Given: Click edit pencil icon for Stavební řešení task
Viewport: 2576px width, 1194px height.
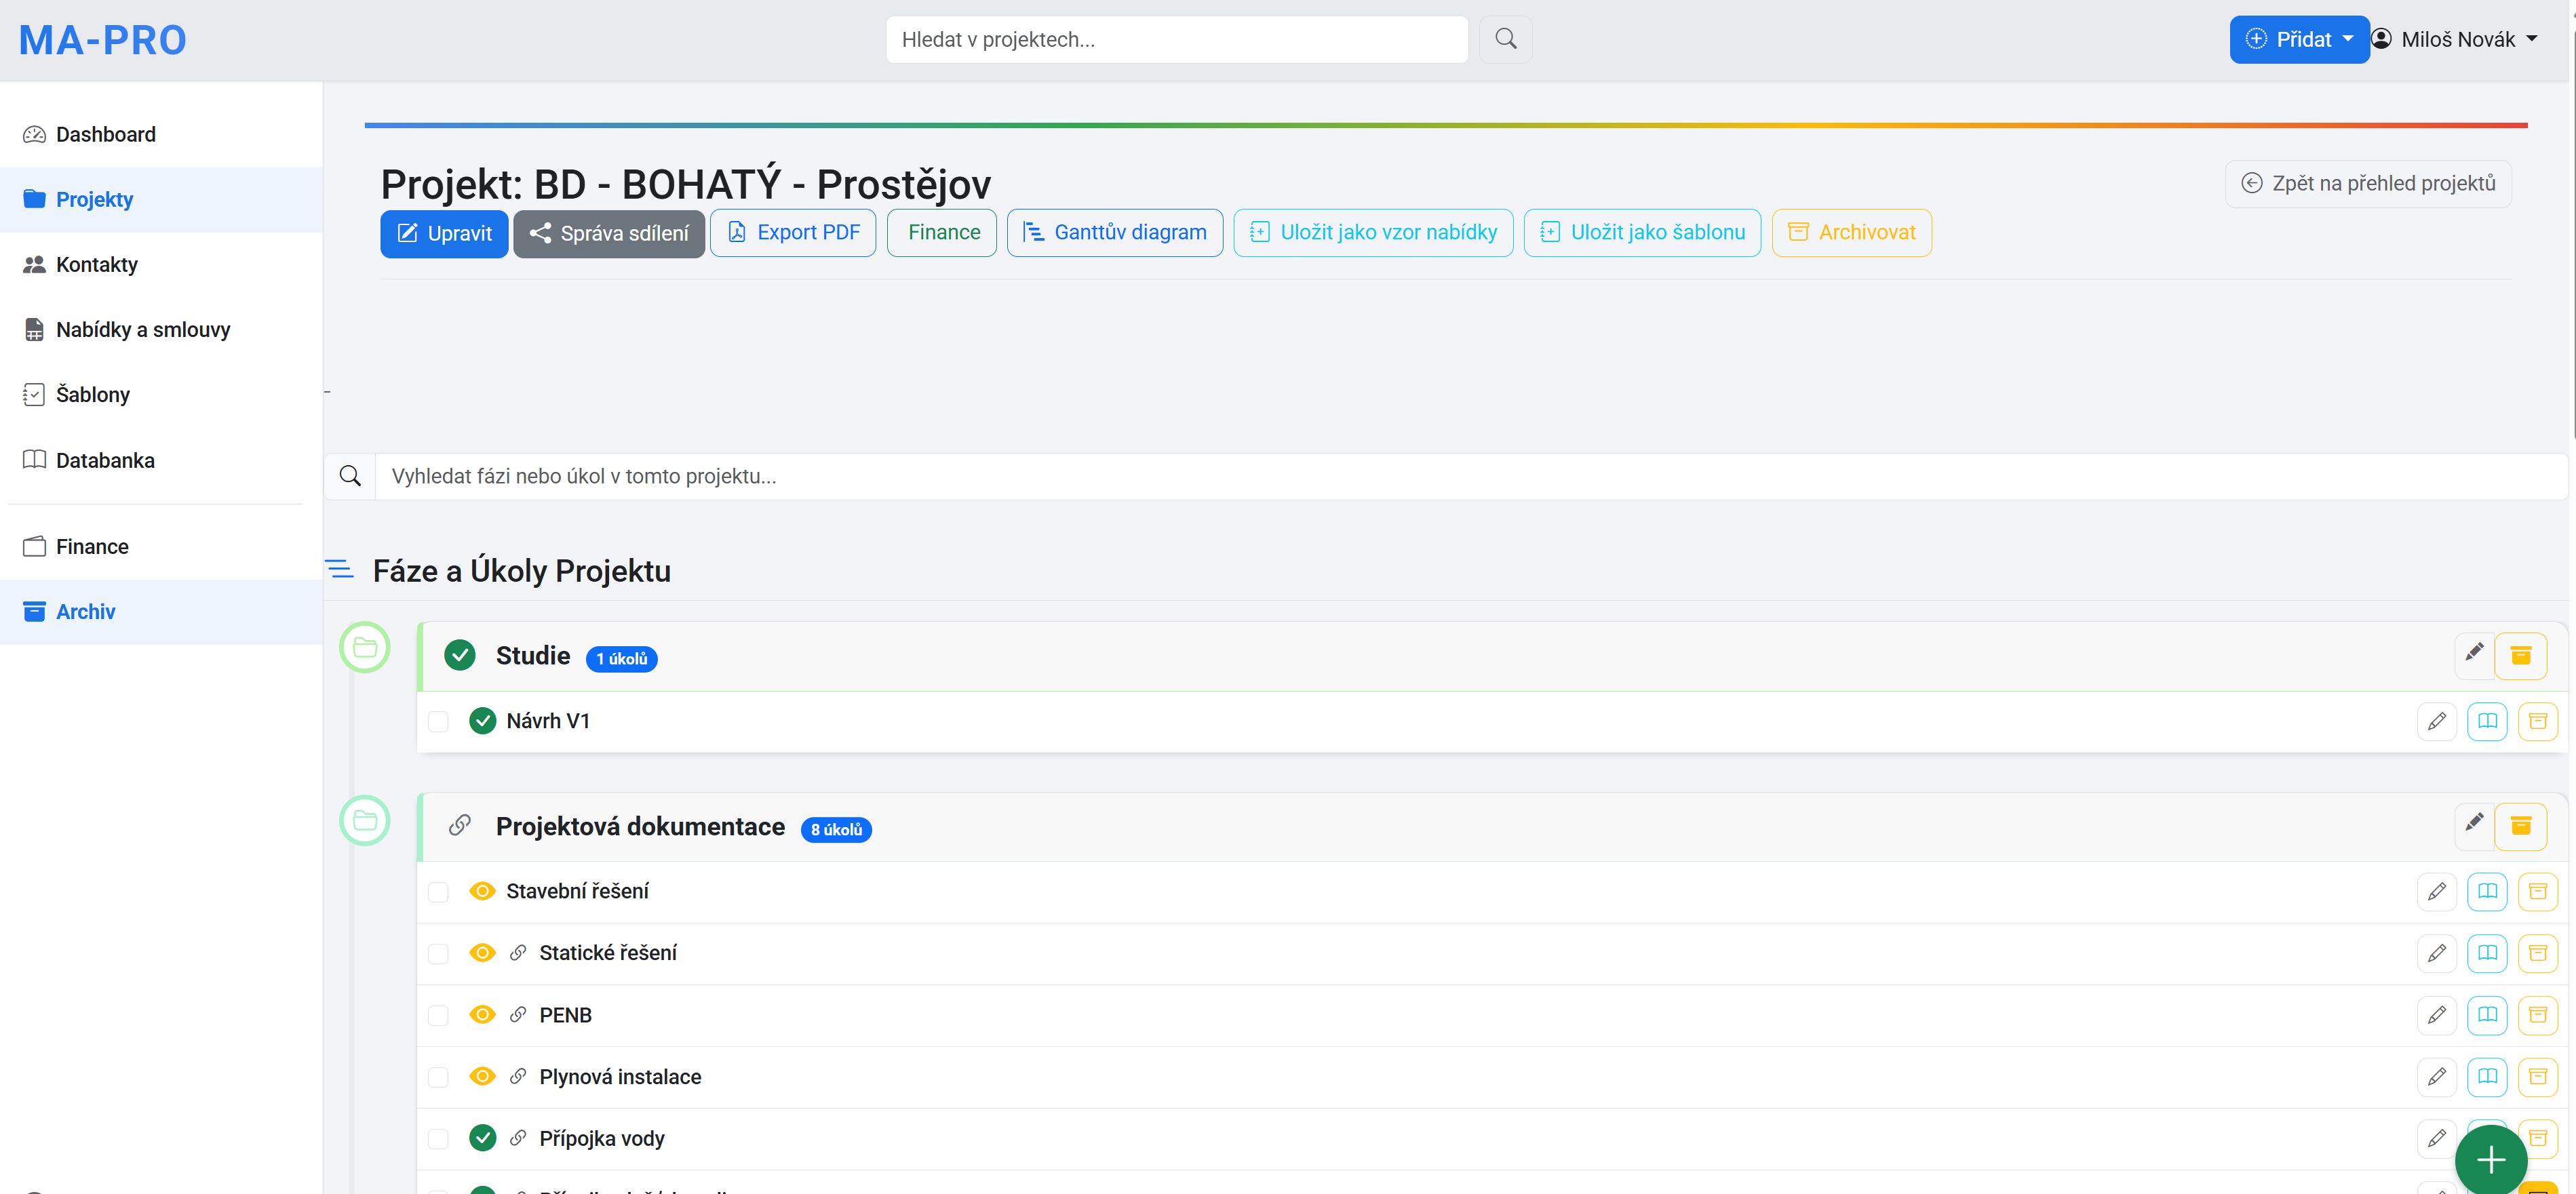Looking at the screenshot, I should pos(2436,891).
